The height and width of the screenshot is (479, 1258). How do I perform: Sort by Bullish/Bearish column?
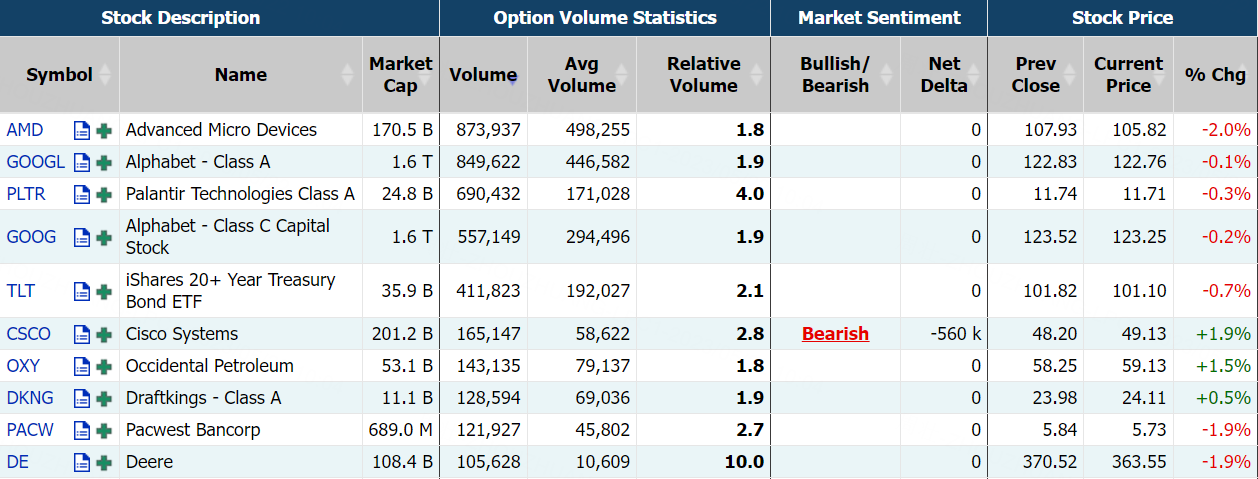point(835,75)
